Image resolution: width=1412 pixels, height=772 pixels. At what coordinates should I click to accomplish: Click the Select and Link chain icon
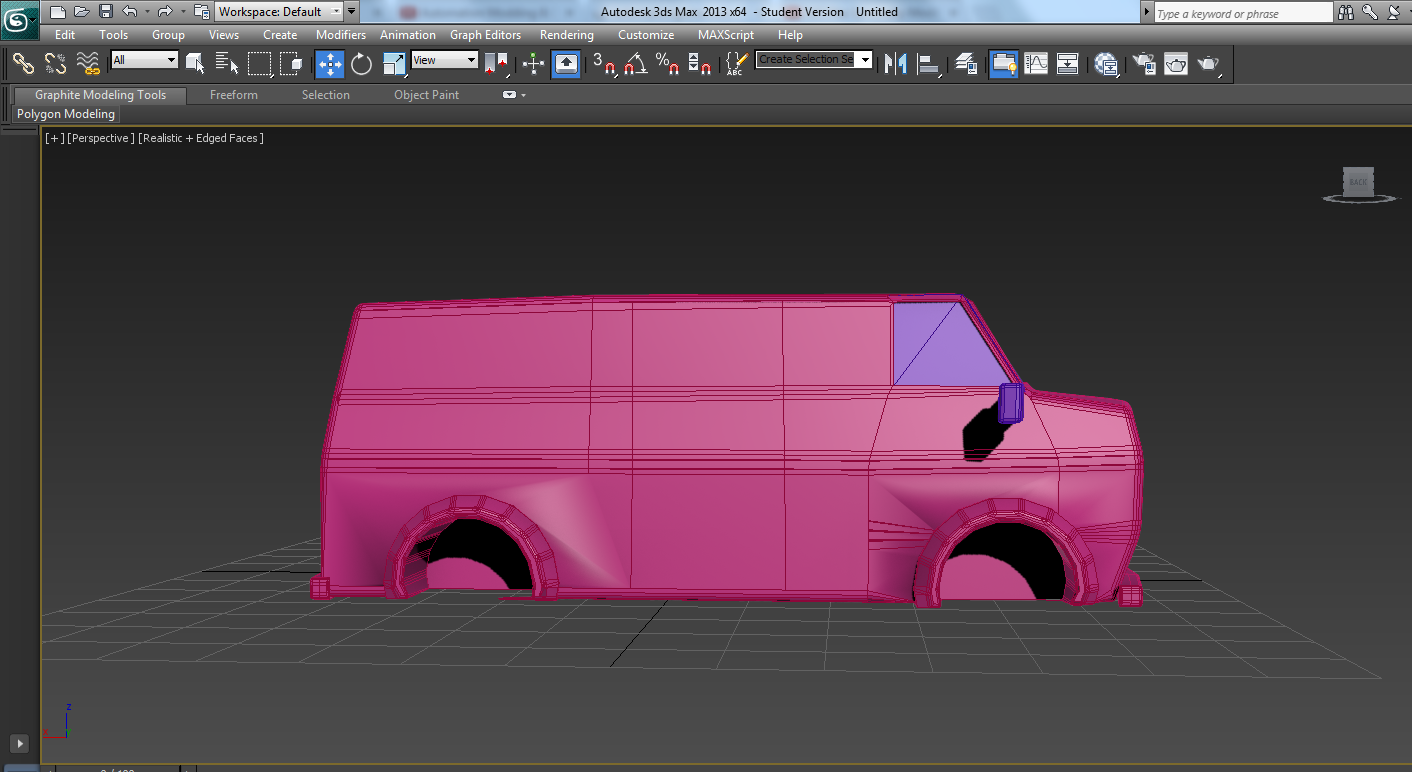23,64
